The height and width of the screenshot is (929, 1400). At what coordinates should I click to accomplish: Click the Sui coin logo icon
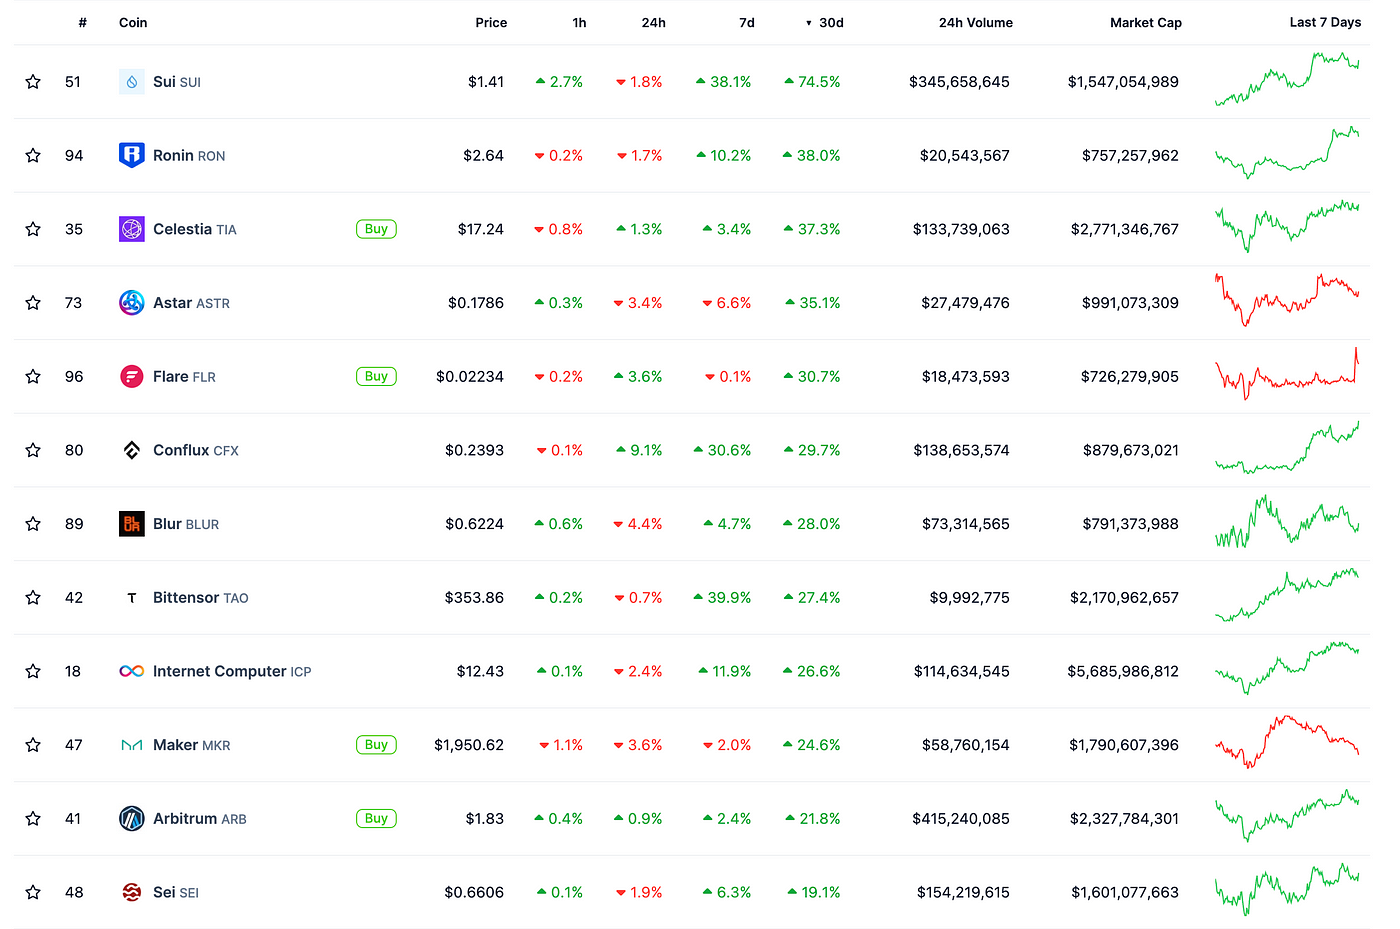click(131, 82)
